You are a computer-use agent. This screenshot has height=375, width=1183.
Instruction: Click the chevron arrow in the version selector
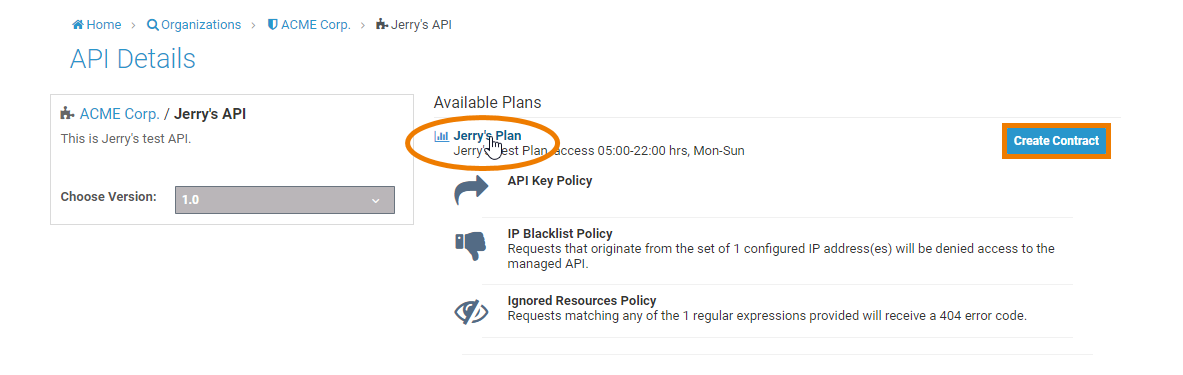376,201
